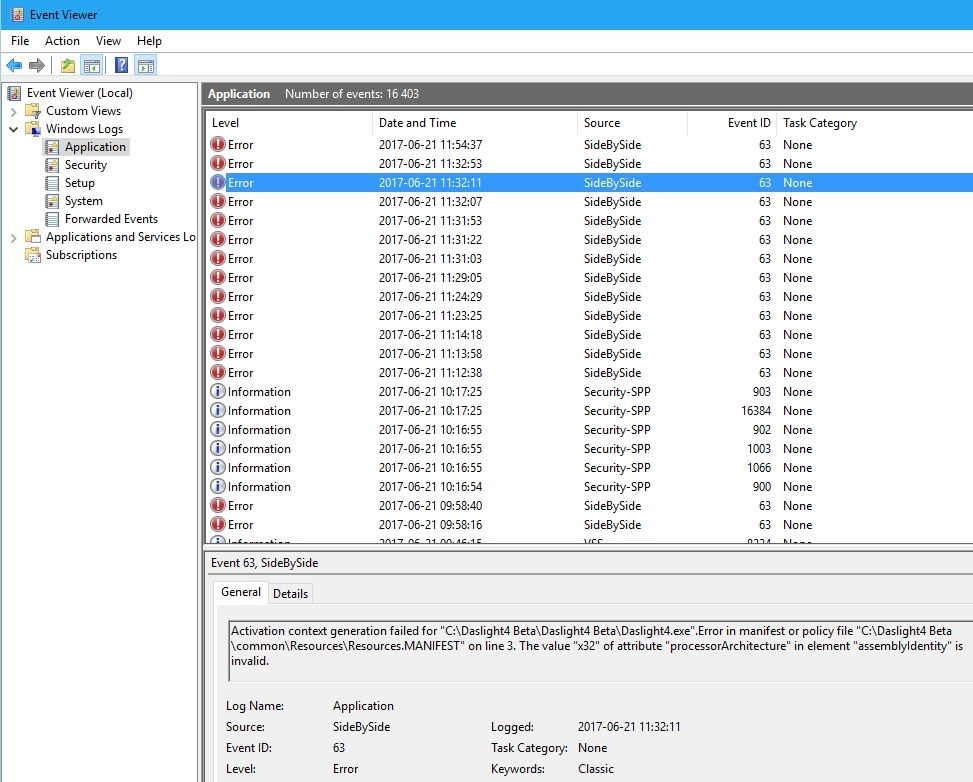
Task: Click the Windows Logs folder icon
Action: 33,129
